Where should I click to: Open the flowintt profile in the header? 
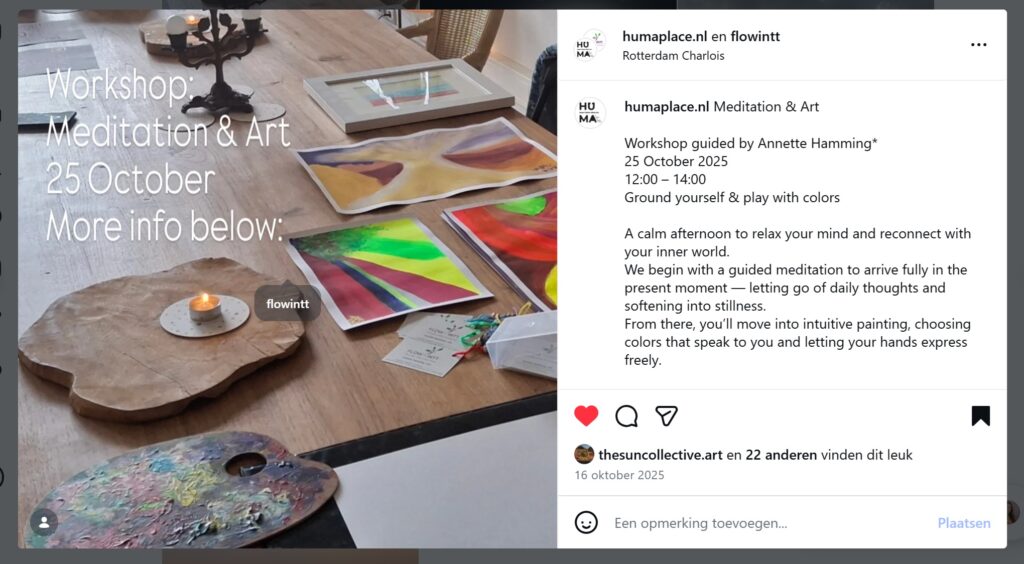point(755,37)
